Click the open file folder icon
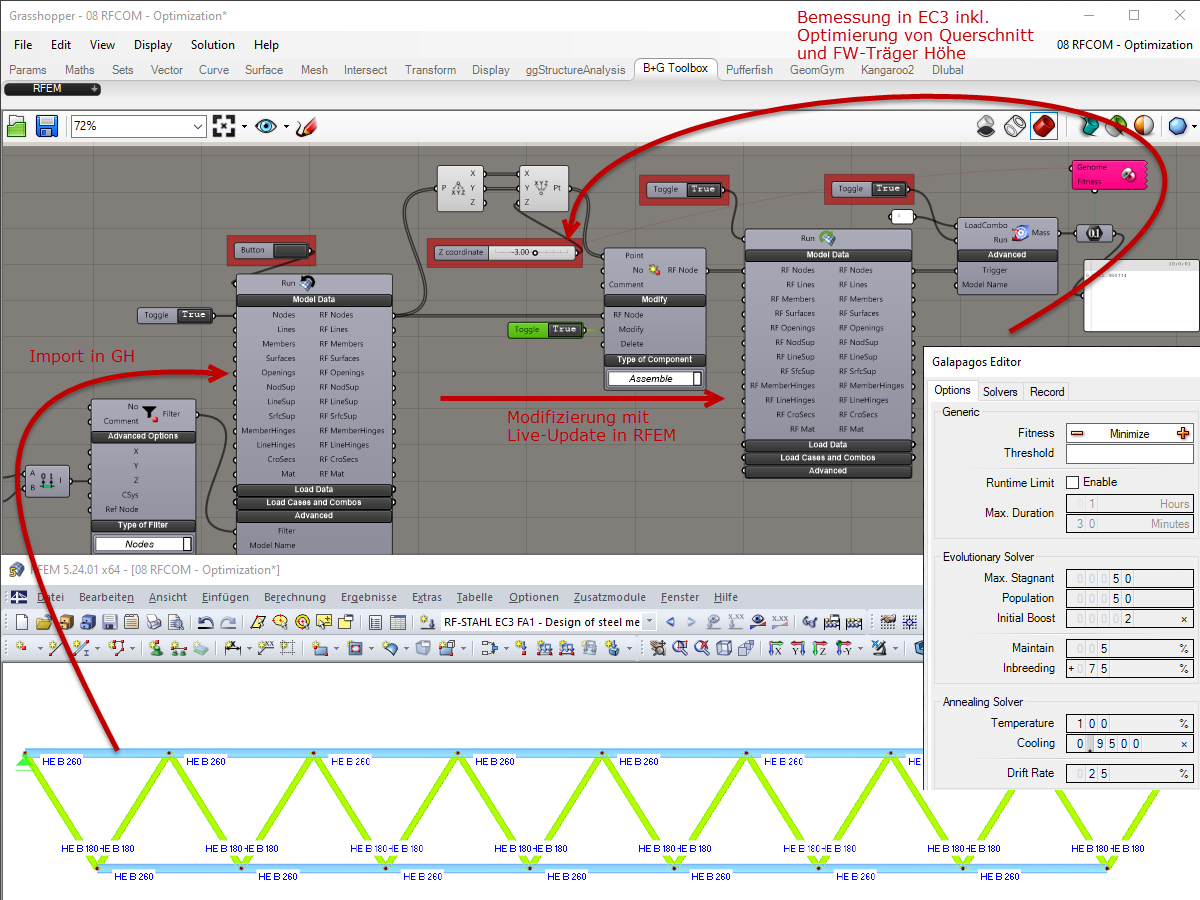1200x900 pixels. (x=17, y=126)
